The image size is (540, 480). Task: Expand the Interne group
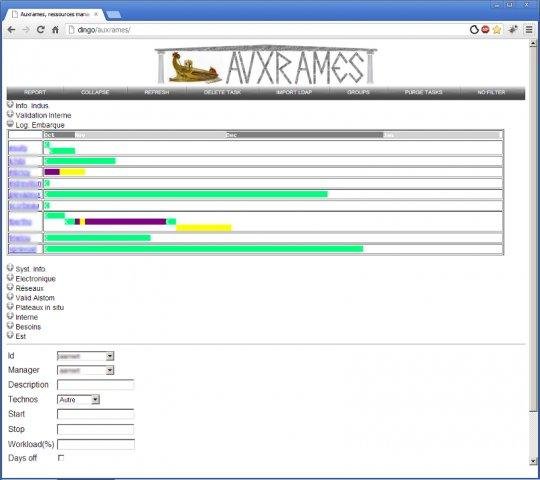pos(10,316)
